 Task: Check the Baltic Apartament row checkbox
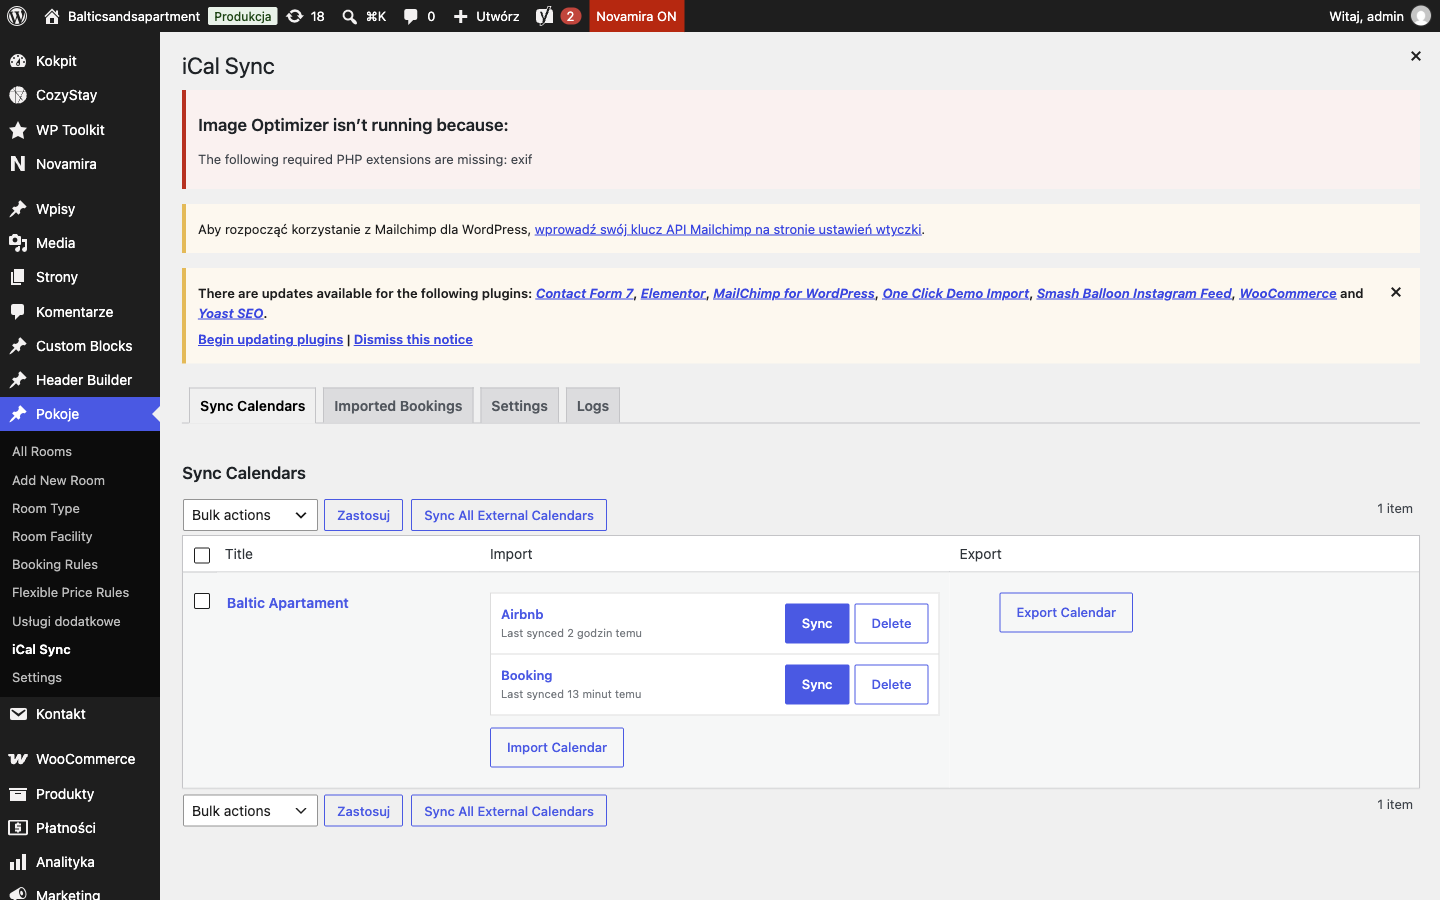click(202, 601)
